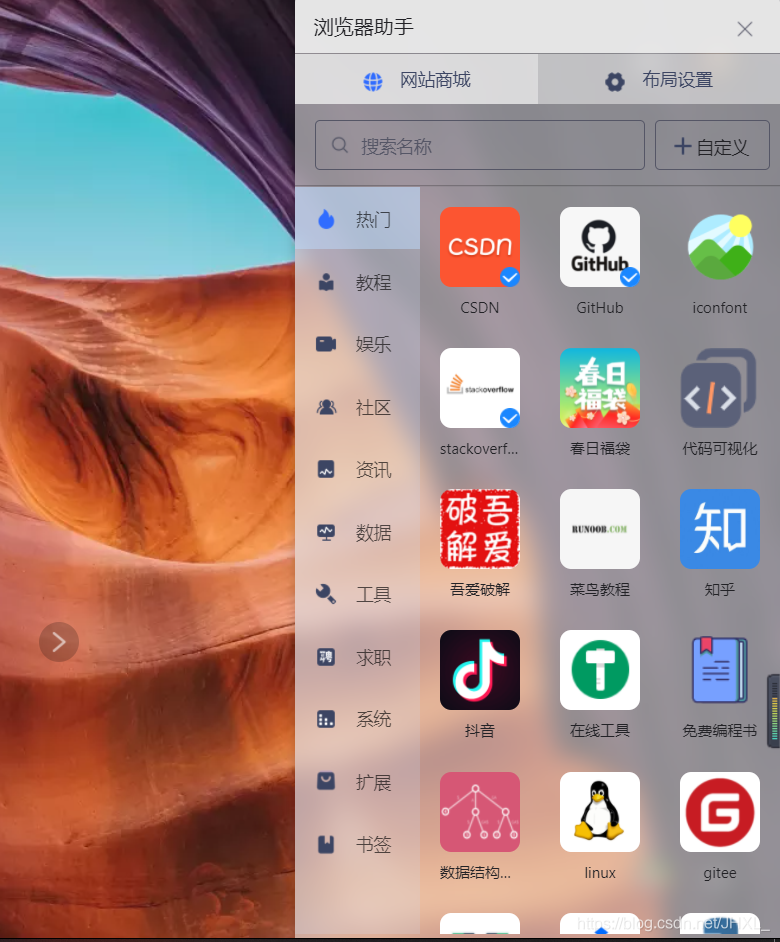Open the 菜鸟教程 RUNOOB icon

tap(600, 529)
